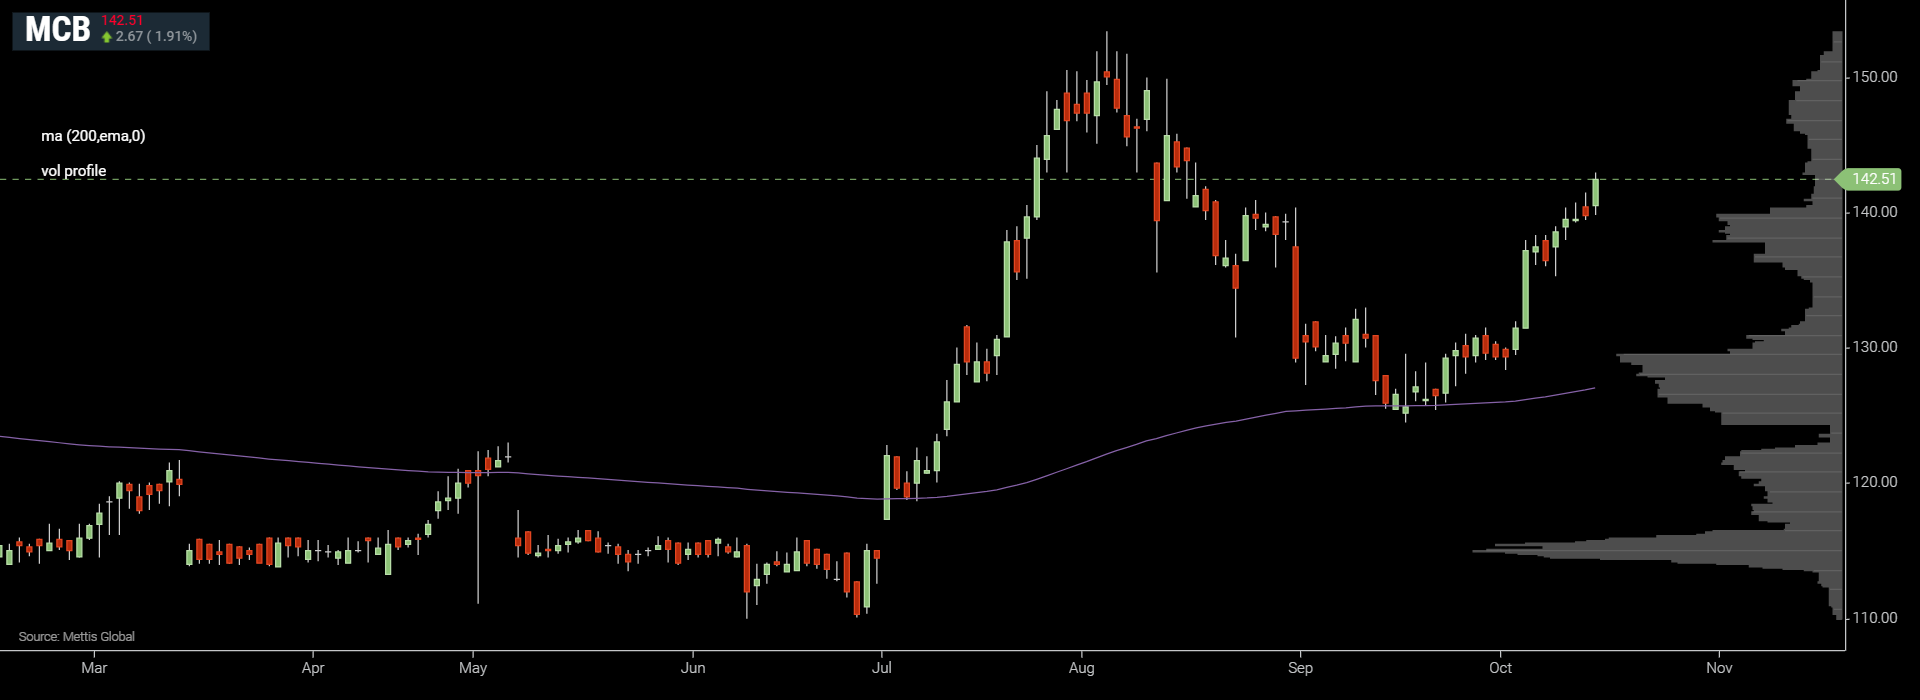The image size is (1920, 700).
Task: Click the 130.00 price axis label
Action: pyautogui.click(x=1875, y=347)
